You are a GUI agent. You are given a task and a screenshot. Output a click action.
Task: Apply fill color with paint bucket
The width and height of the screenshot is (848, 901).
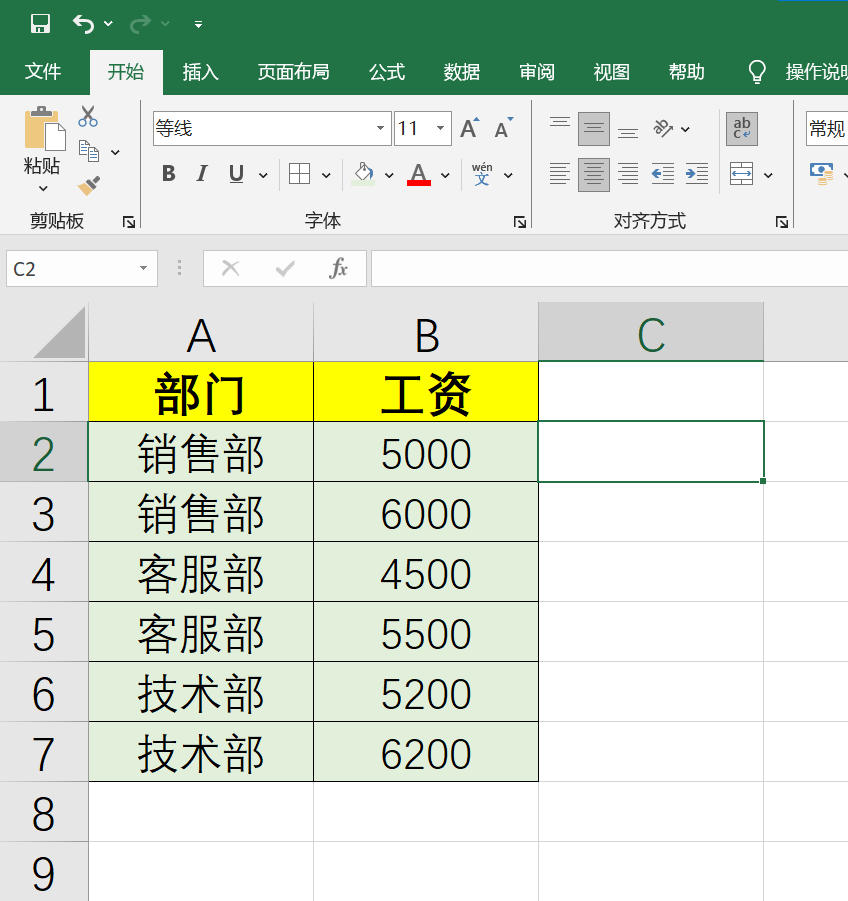click(363, 174)
